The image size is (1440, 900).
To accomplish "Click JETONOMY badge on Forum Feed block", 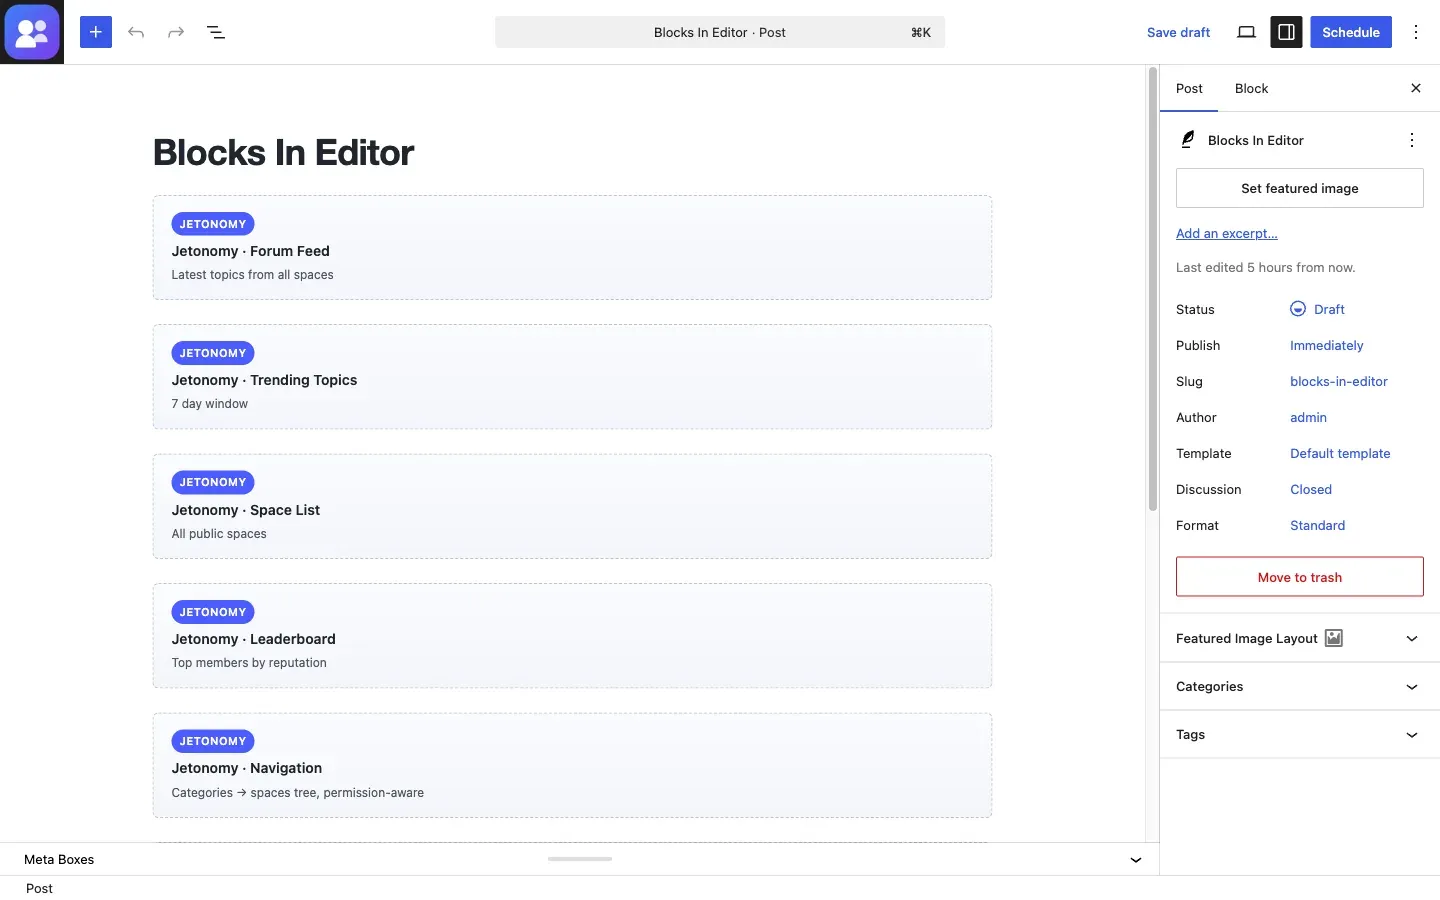I will 213,224.
